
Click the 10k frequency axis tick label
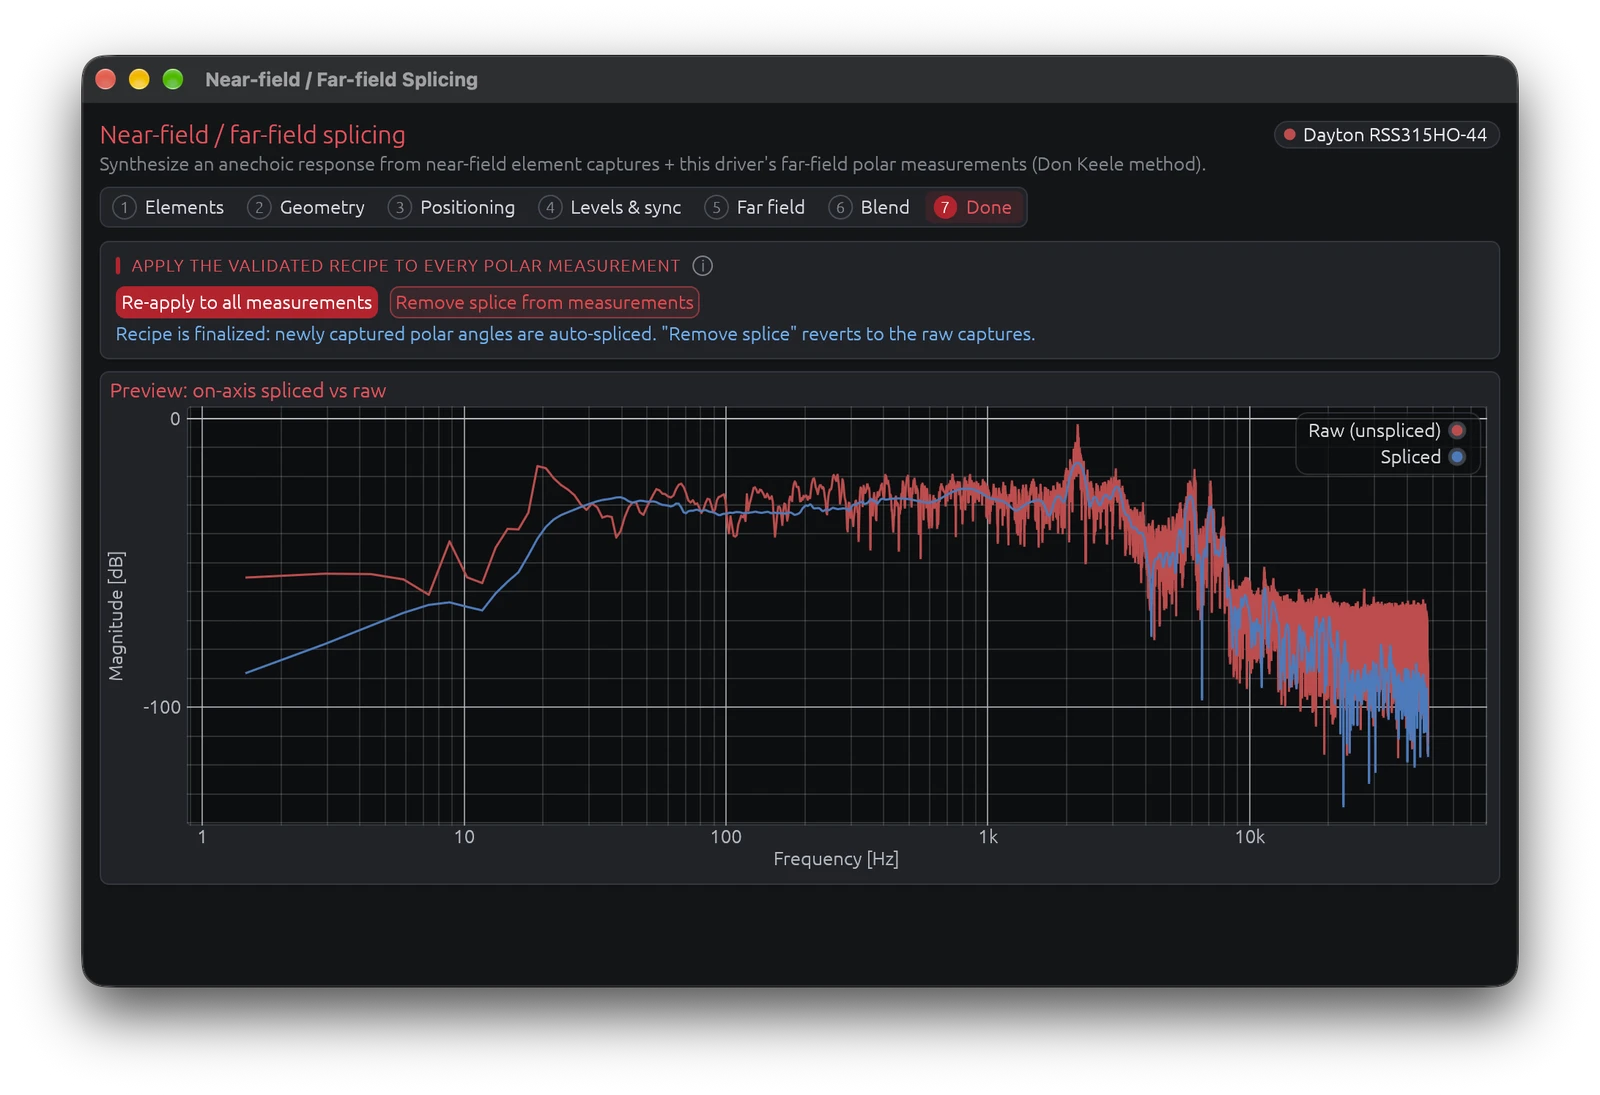point(1249,837)
